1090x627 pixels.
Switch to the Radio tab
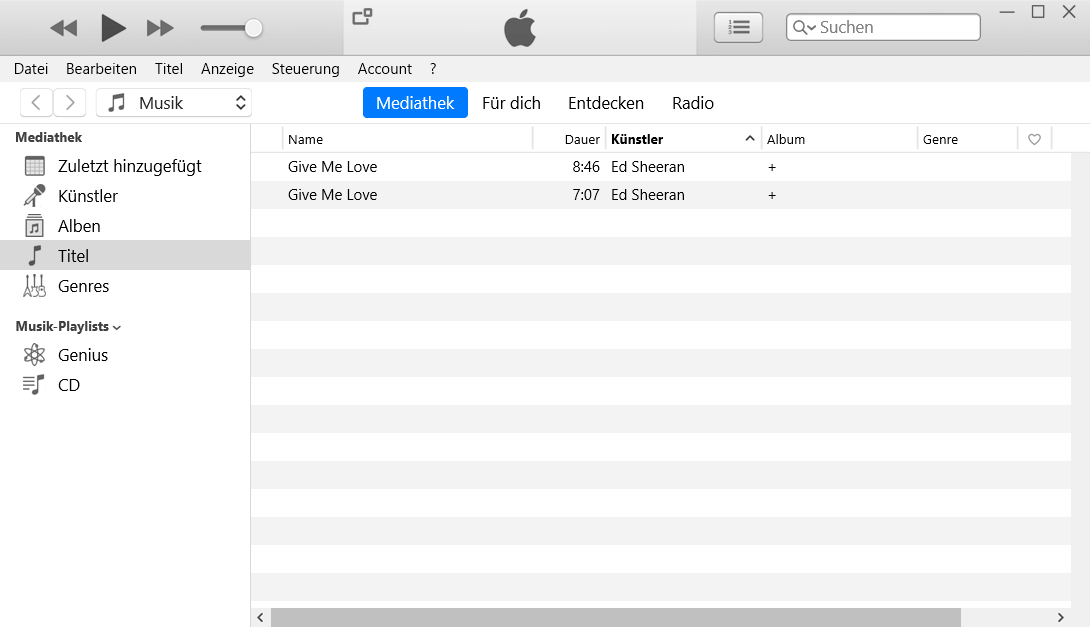pos(692,103)
